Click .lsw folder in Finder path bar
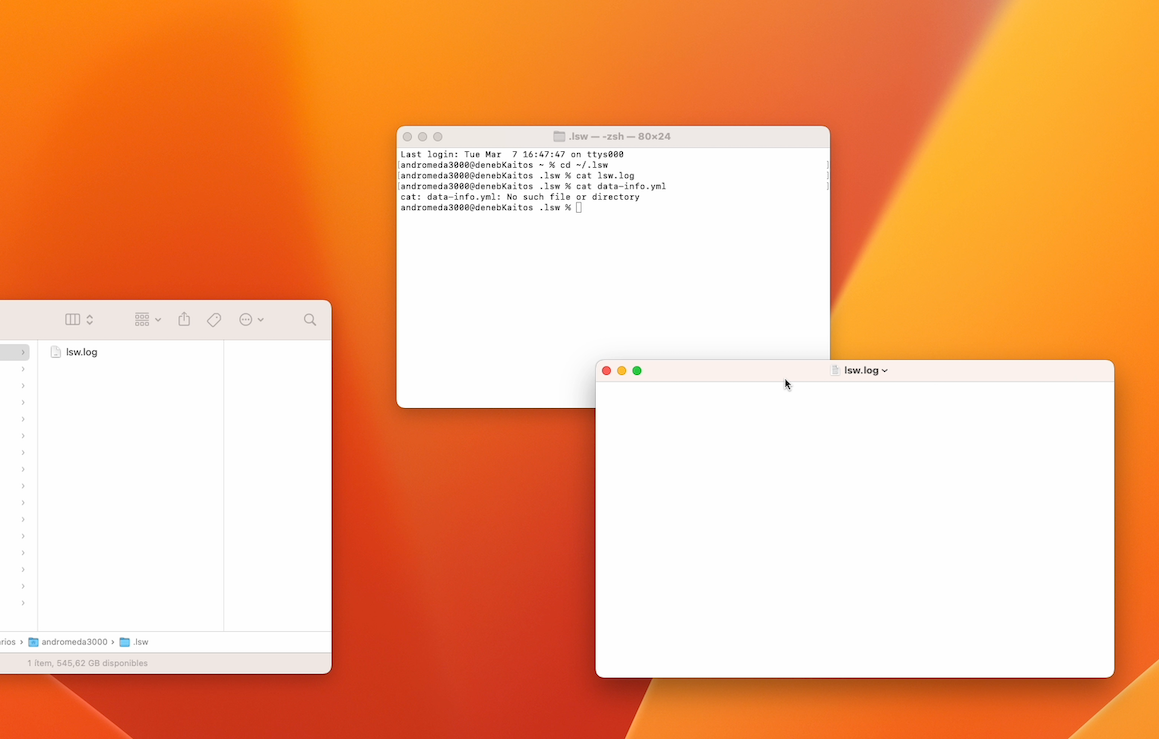The image size is (1159, 739). (135, 641)
